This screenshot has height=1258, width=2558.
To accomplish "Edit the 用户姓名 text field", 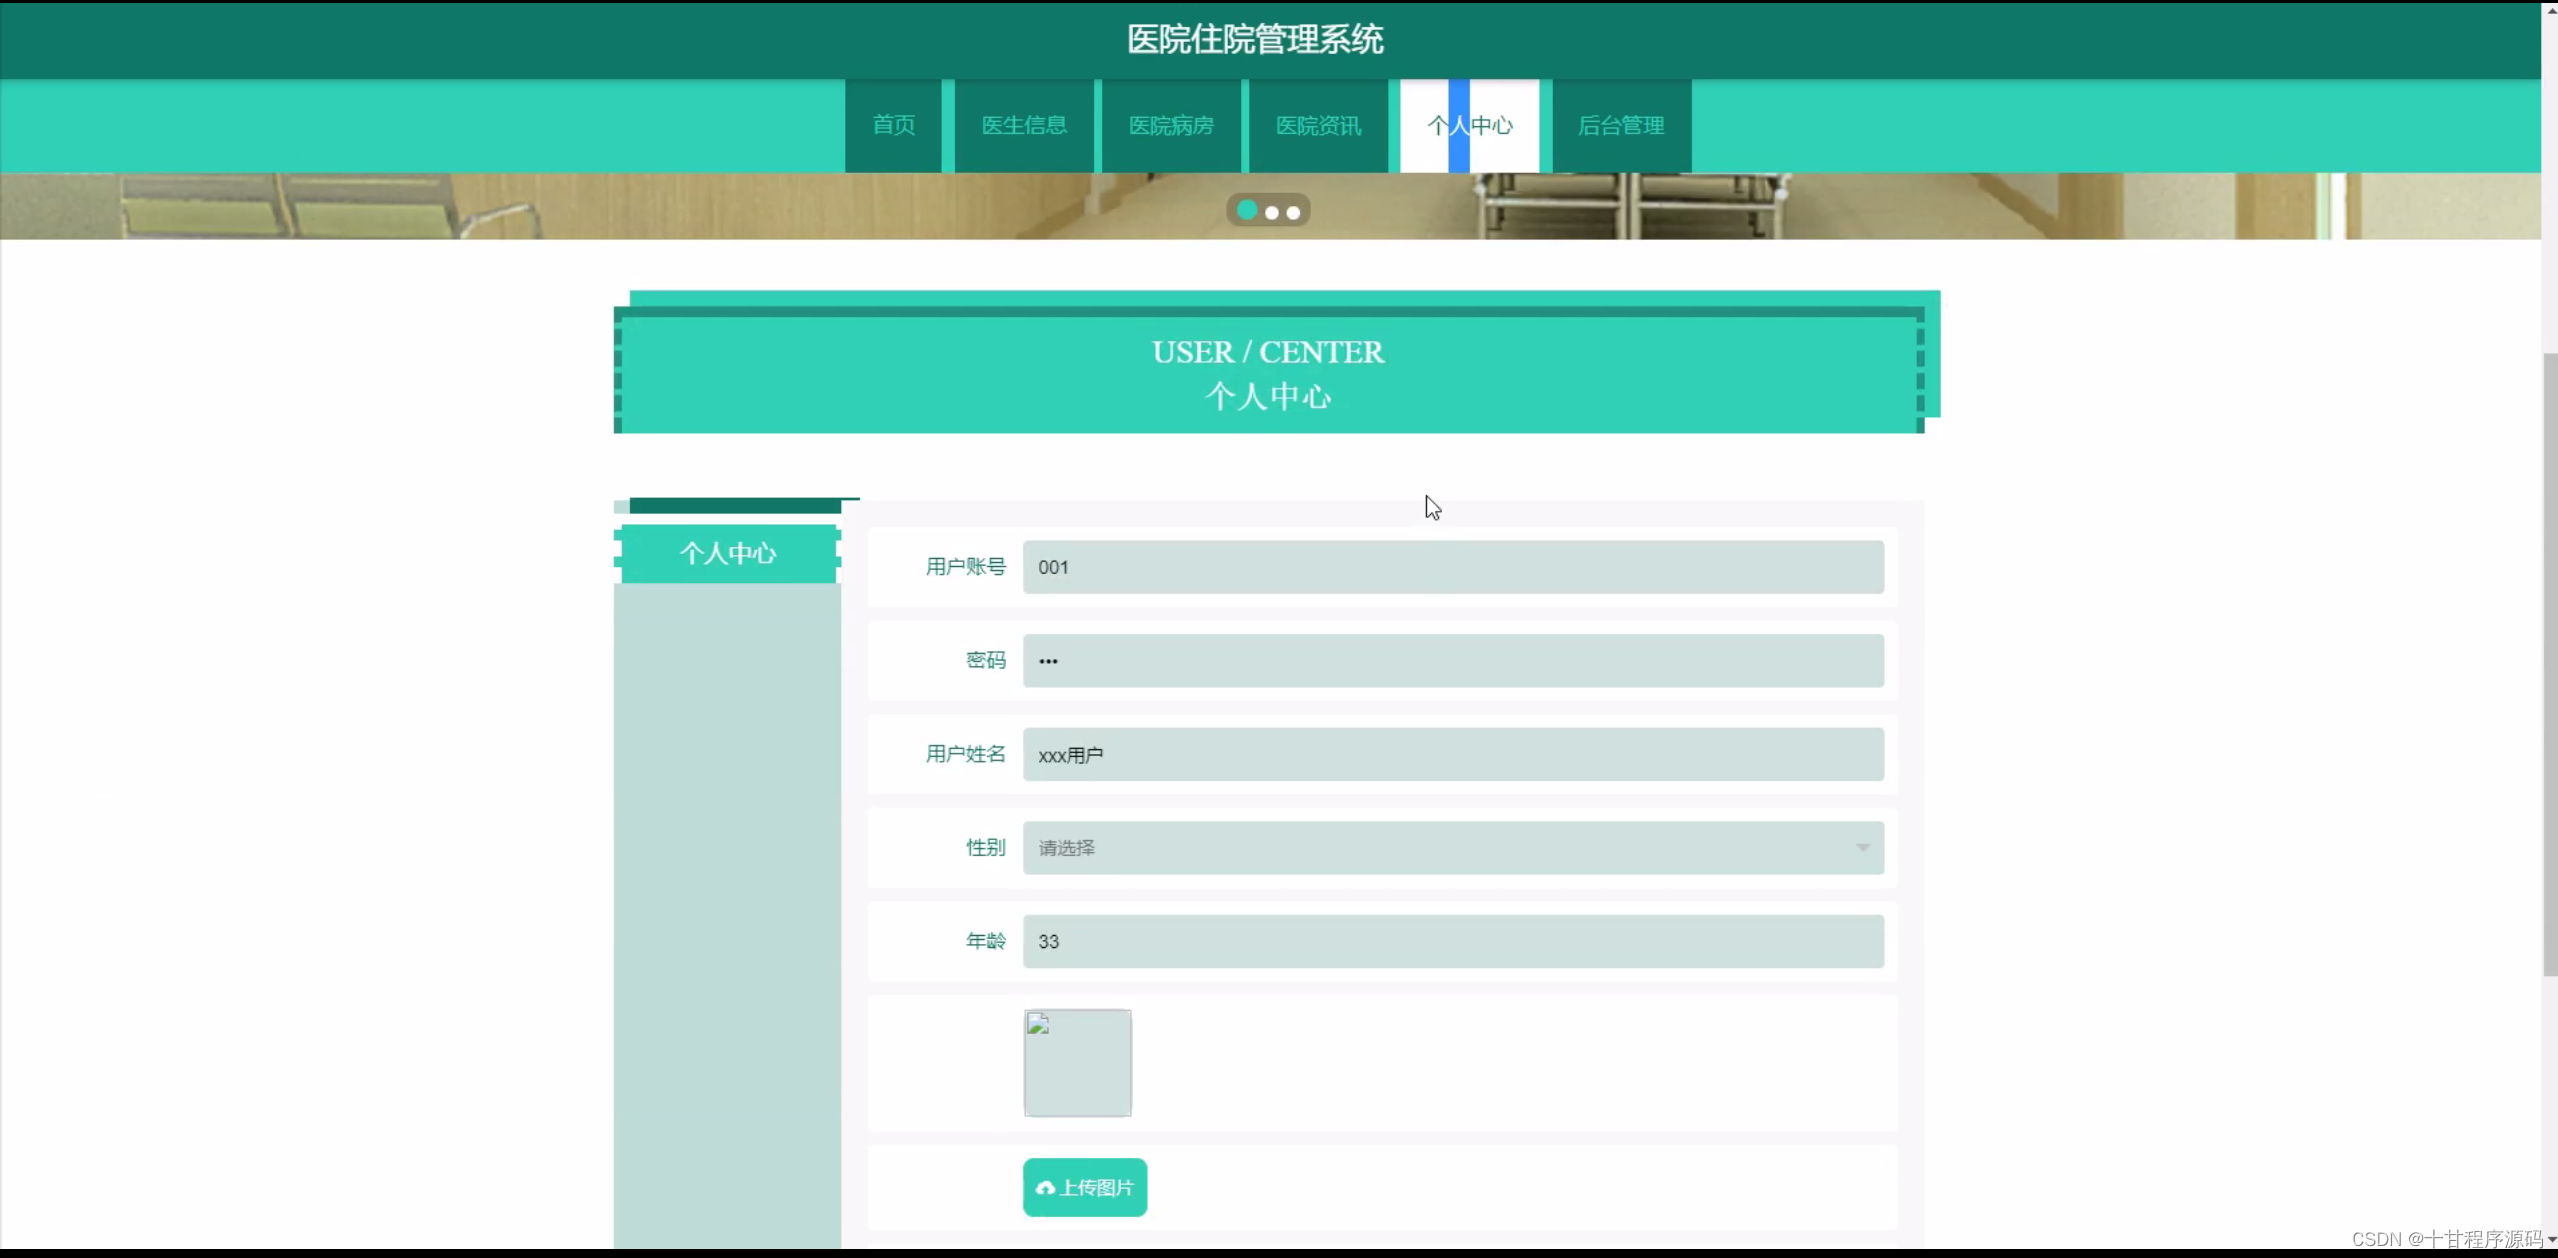I will (1452, 754).
